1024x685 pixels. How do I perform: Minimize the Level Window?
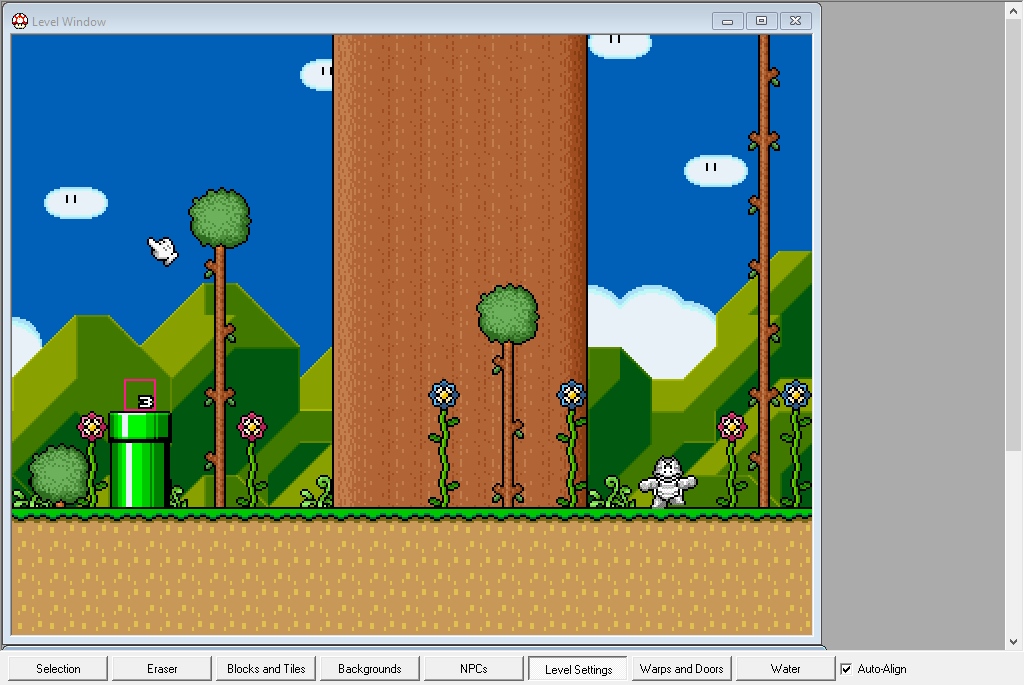(x=728, y=21)
